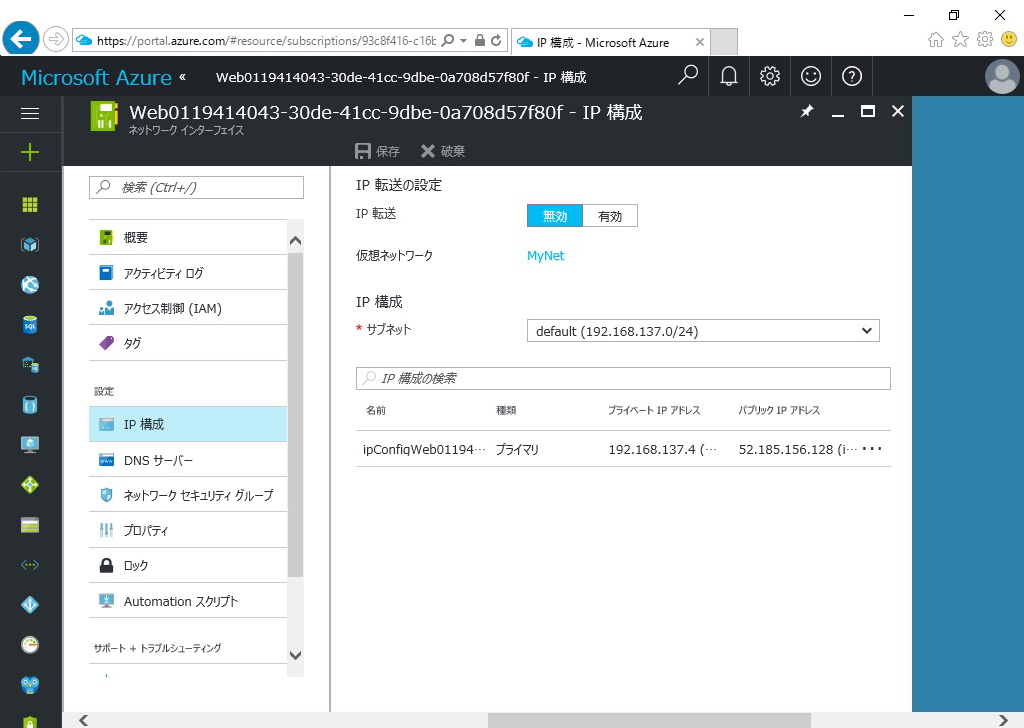1024x728 pixels.
Task: Click the menu scroll-down chevron
Action: click(295, 655)
